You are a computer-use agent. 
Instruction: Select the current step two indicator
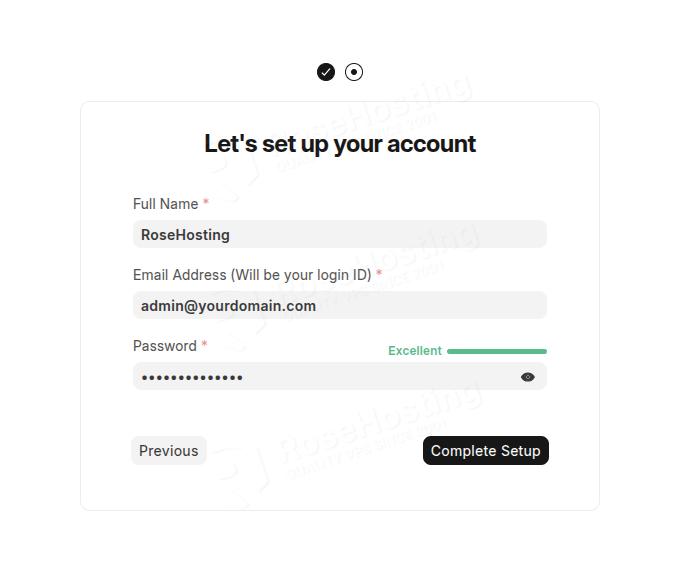click(x=354, y=72)
